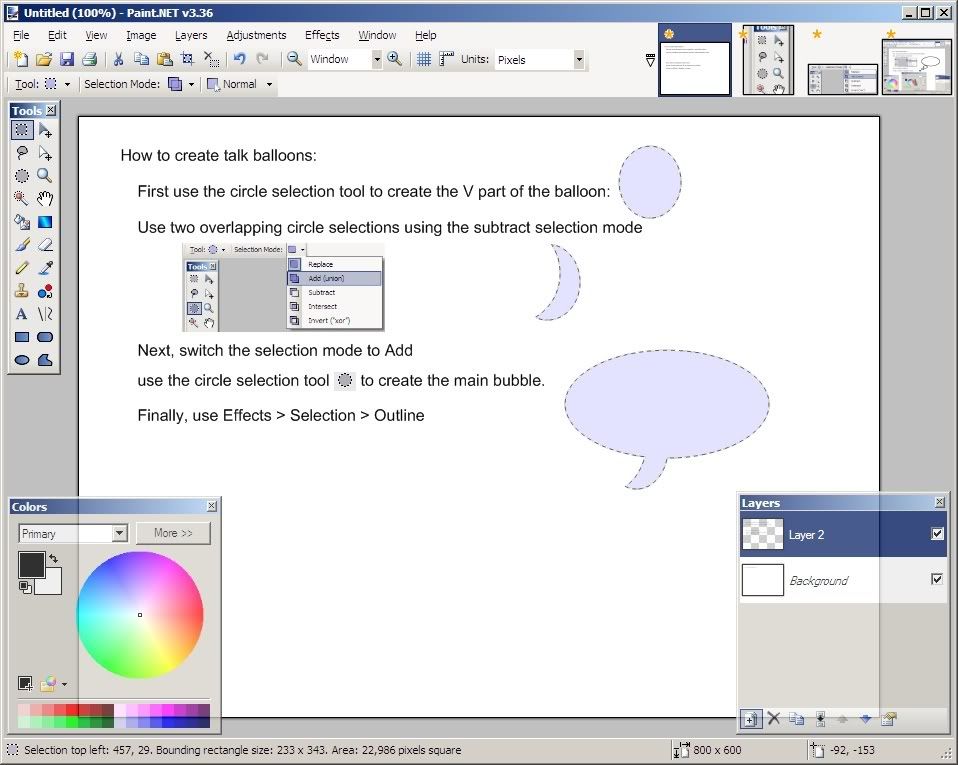Select the Clone Stamp tool
The width and height of the screenshot is (958, 765).
pyautogui.click(x=22, y=291)
